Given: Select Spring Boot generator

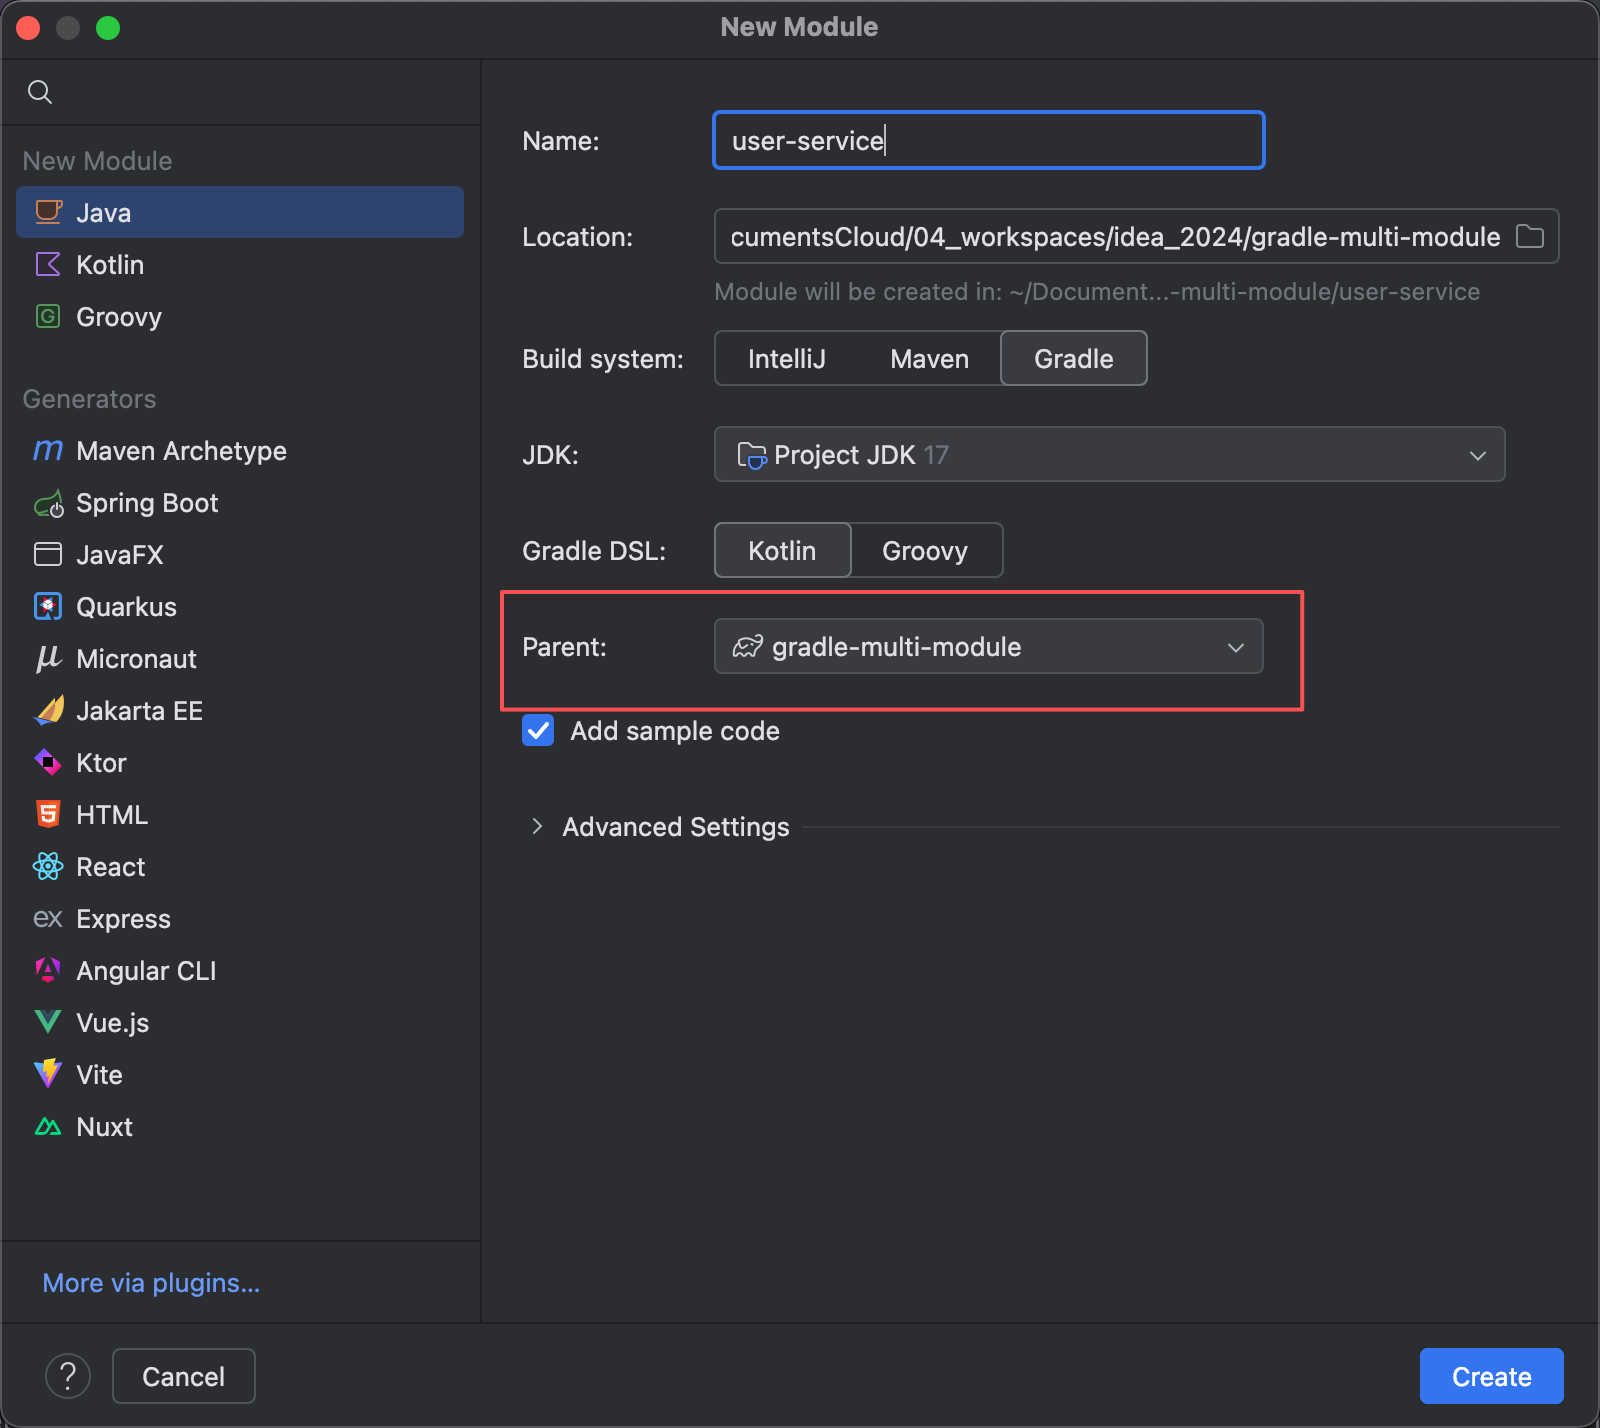Looking at the screenshot, I should [x=240, y=502].
